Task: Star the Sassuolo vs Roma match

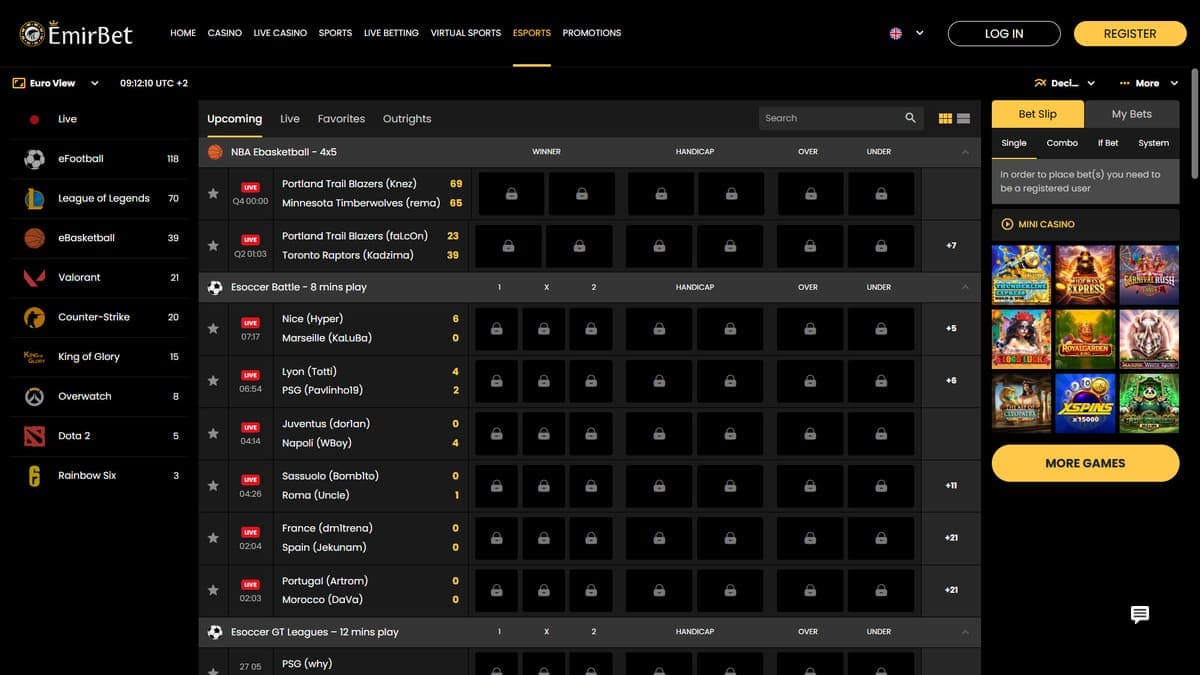Action: 213,485
